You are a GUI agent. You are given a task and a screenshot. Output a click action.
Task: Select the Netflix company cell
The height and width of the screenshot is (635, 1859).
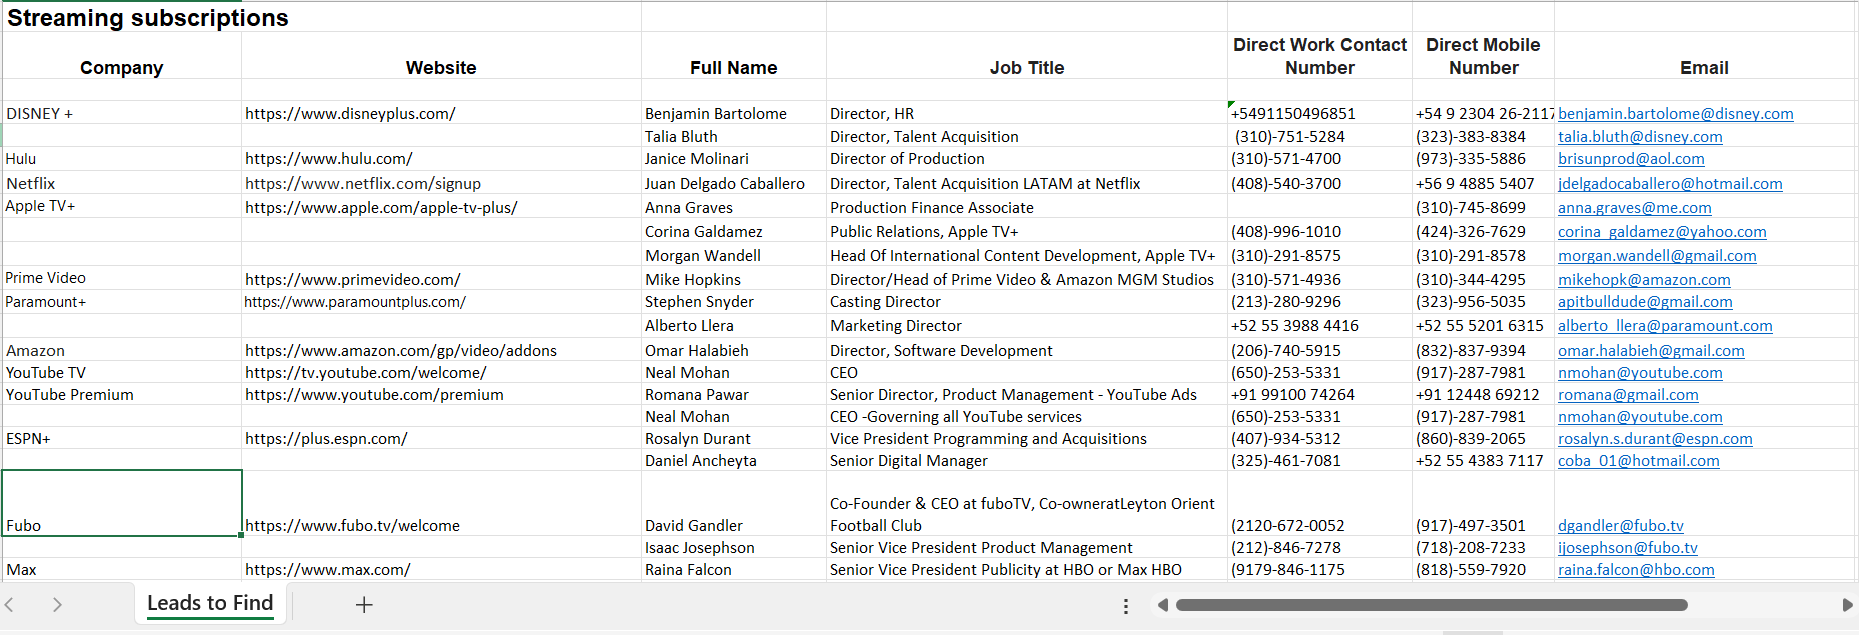point(121,183)
